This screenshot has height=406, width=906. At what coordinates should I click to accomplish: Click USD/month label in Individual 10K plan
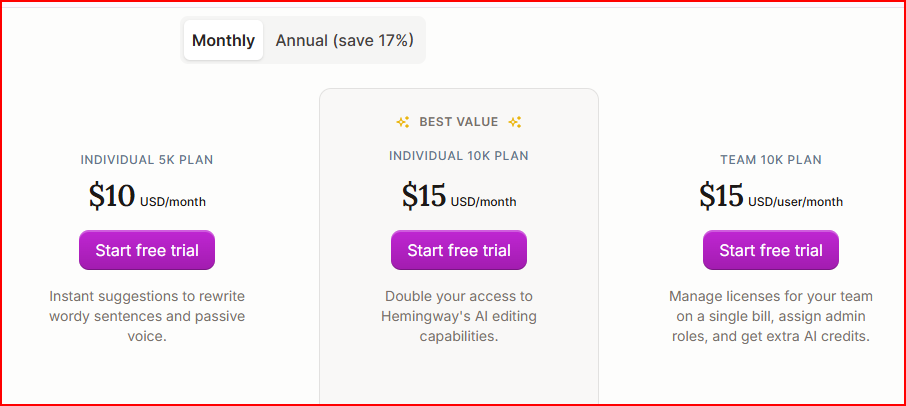[484, 201]
